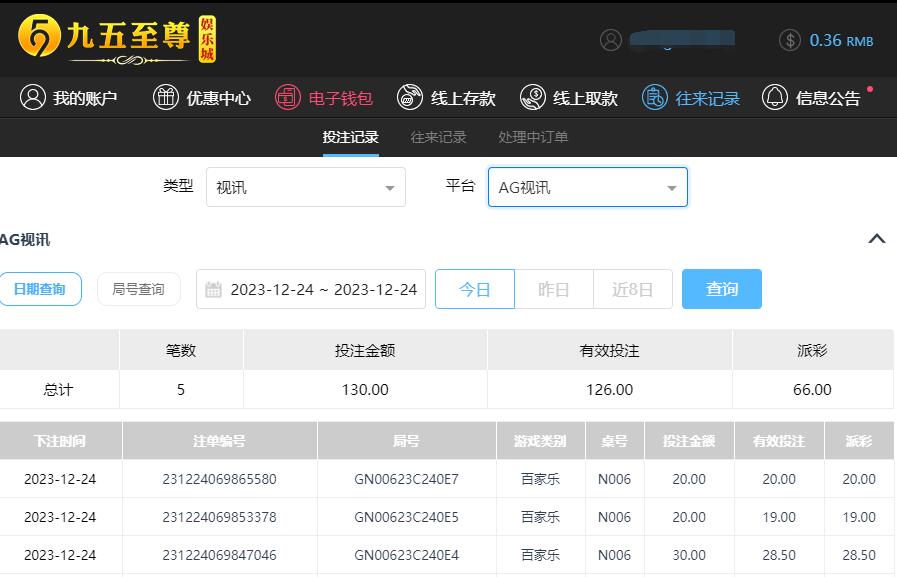This screenshot has height=577, width=897.
Task: Click the 局号 column header
Action: 407,441
